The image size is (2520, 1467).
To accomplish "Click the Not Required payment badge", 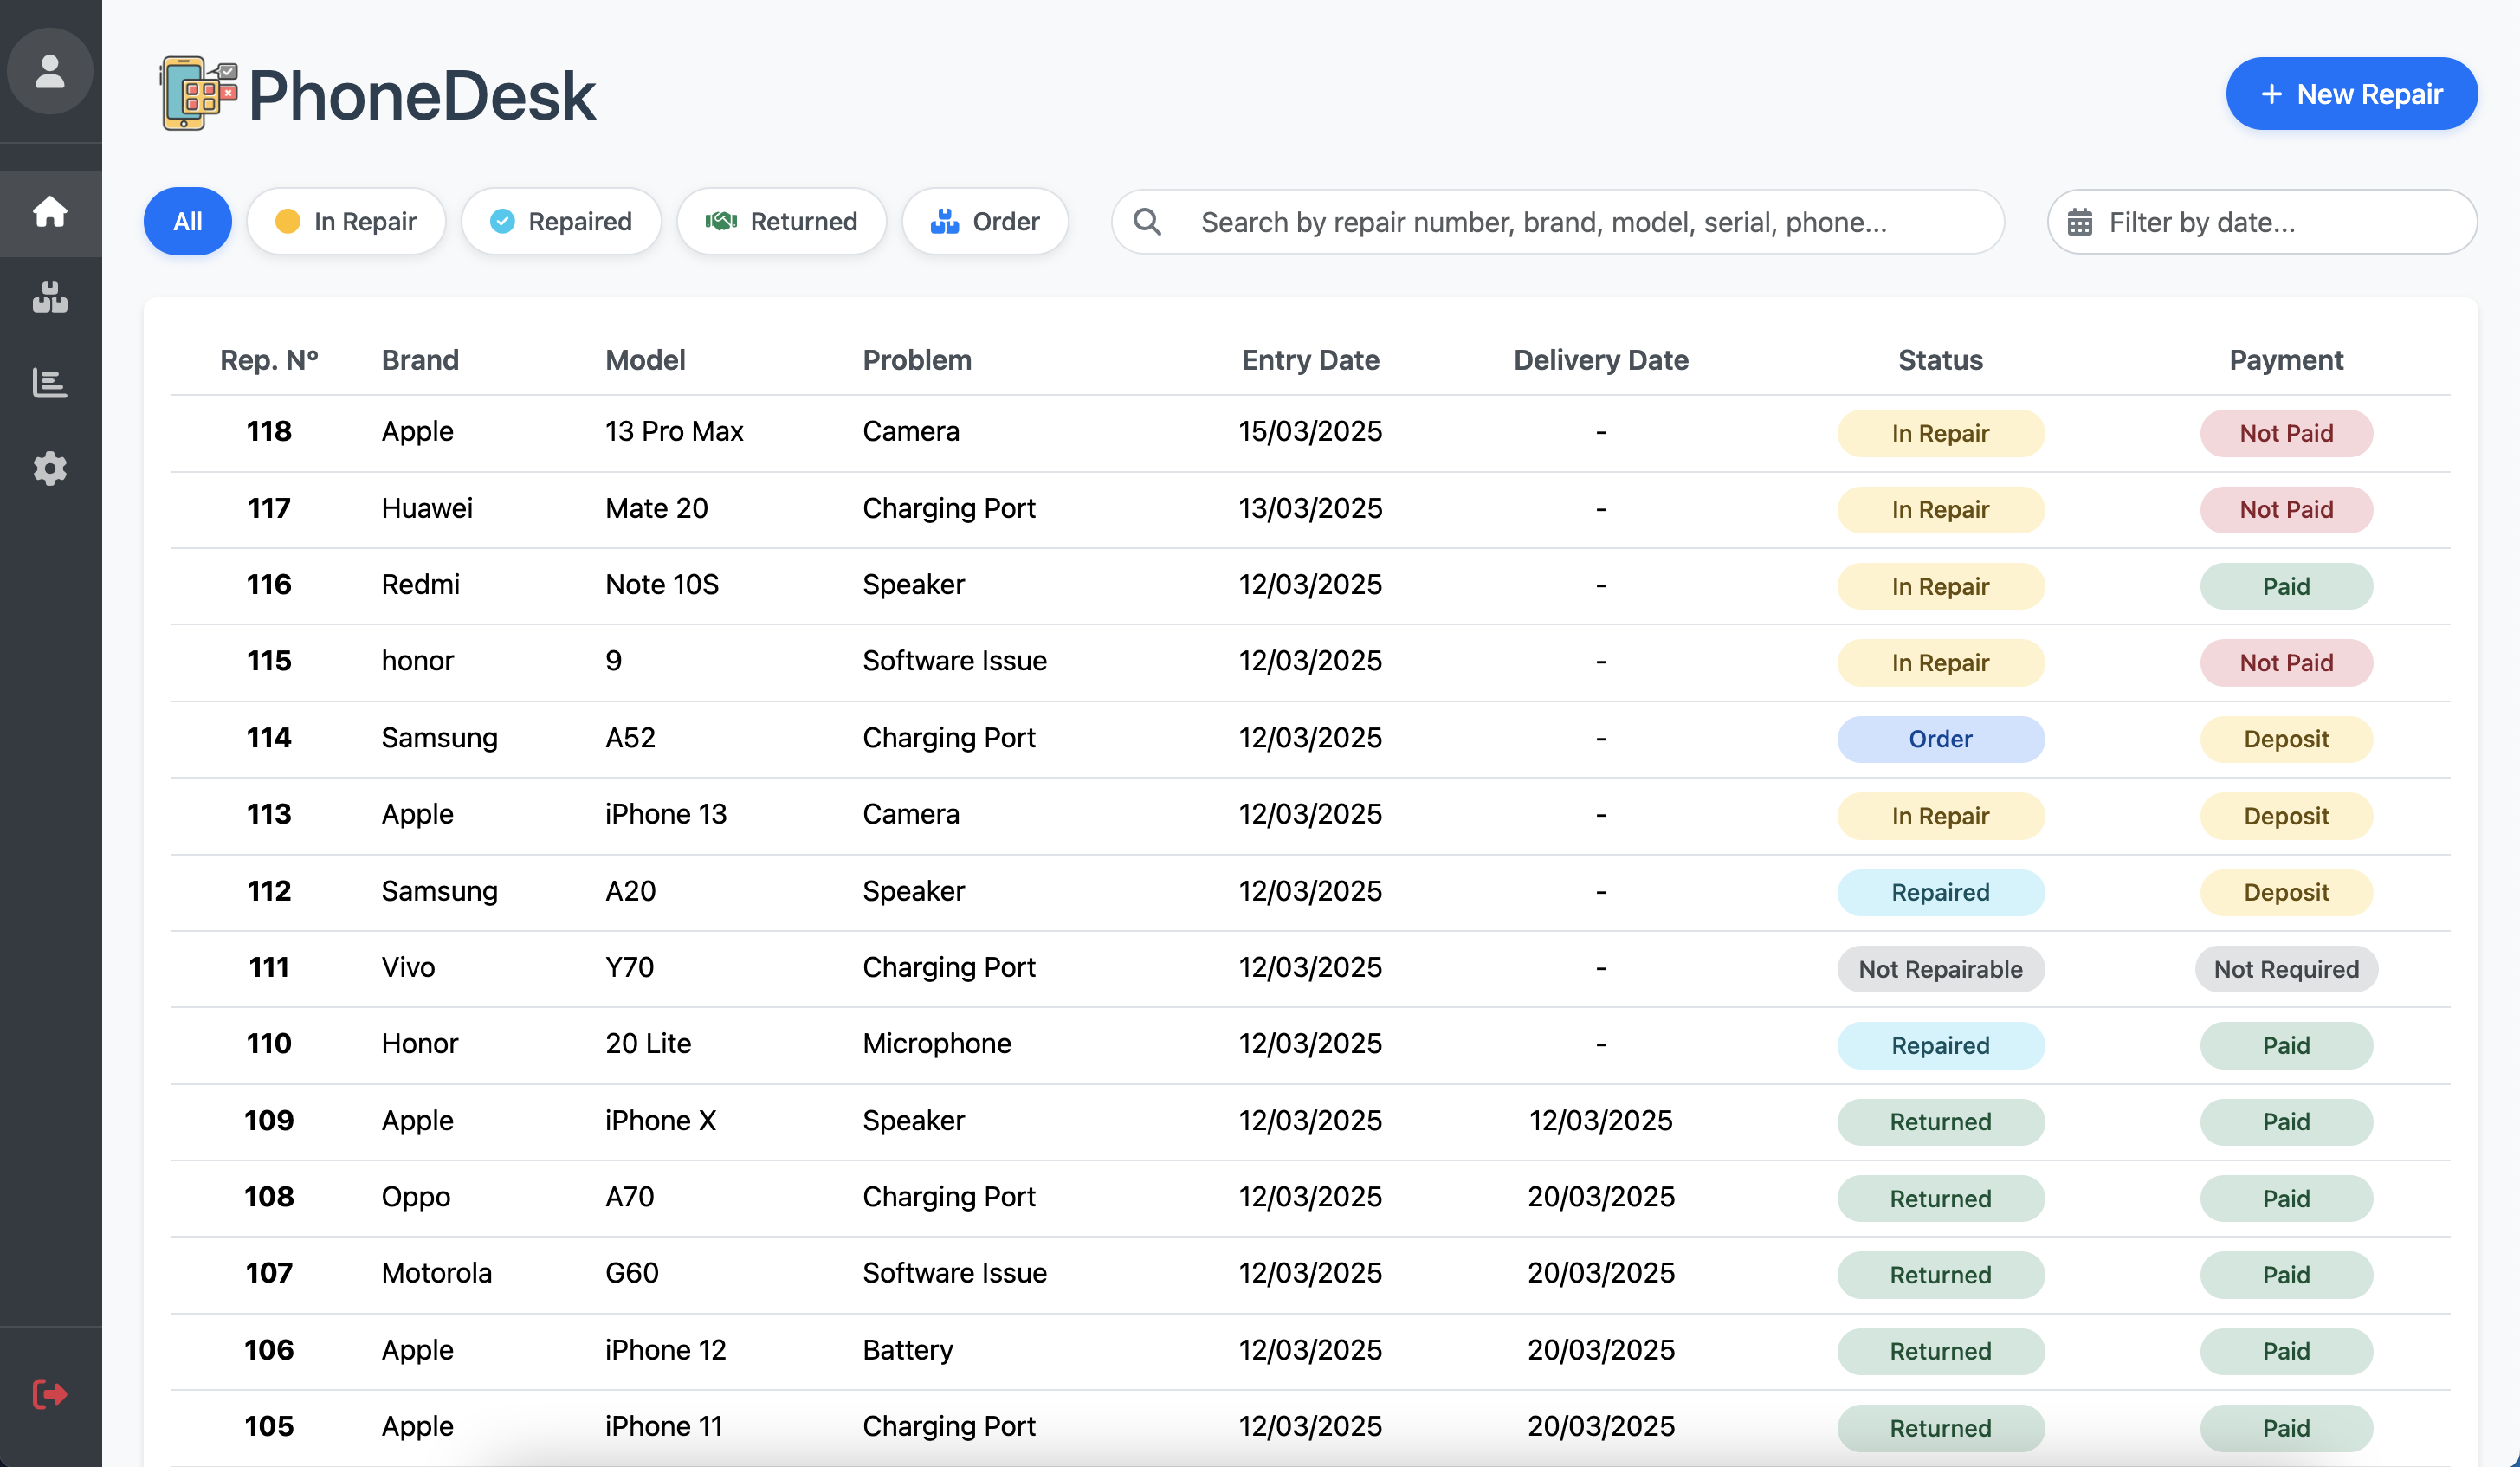I will pos(2286,969).
